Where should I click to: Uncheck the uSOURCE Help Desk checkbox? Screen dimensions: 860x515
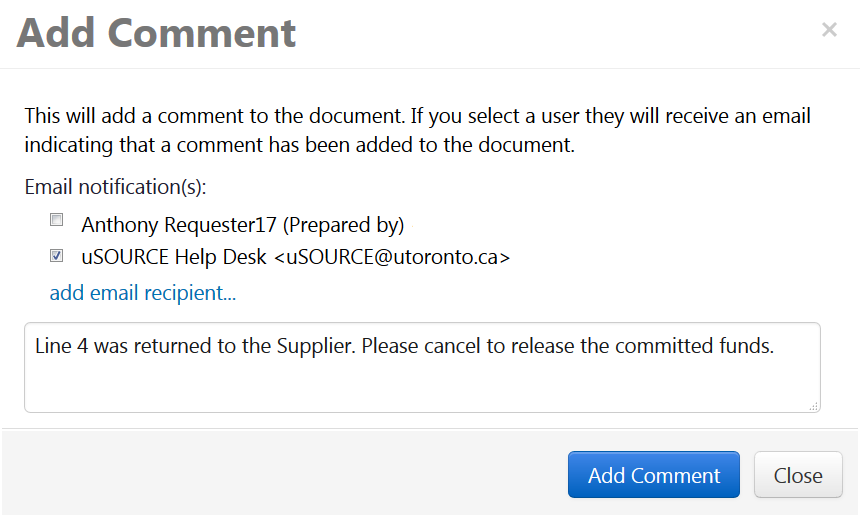click(x=57, y=255)
